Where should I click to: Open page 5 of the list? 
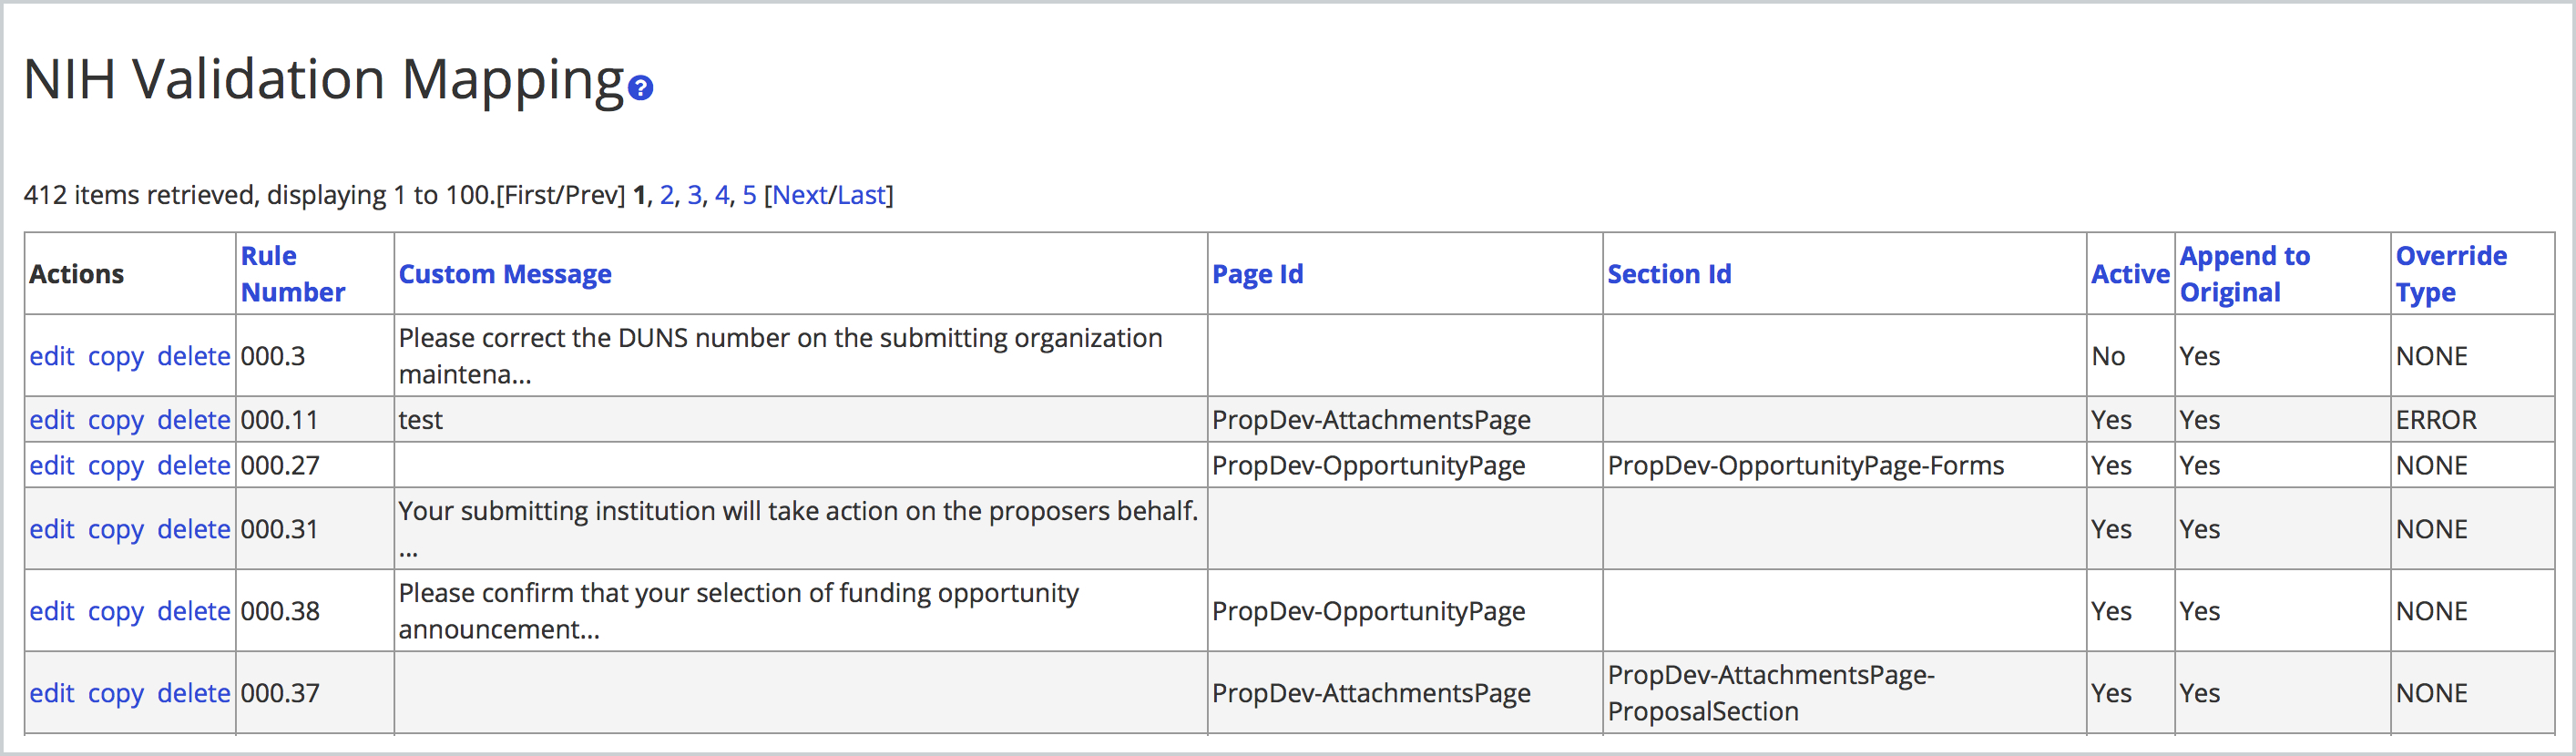(x=750, y=195)
